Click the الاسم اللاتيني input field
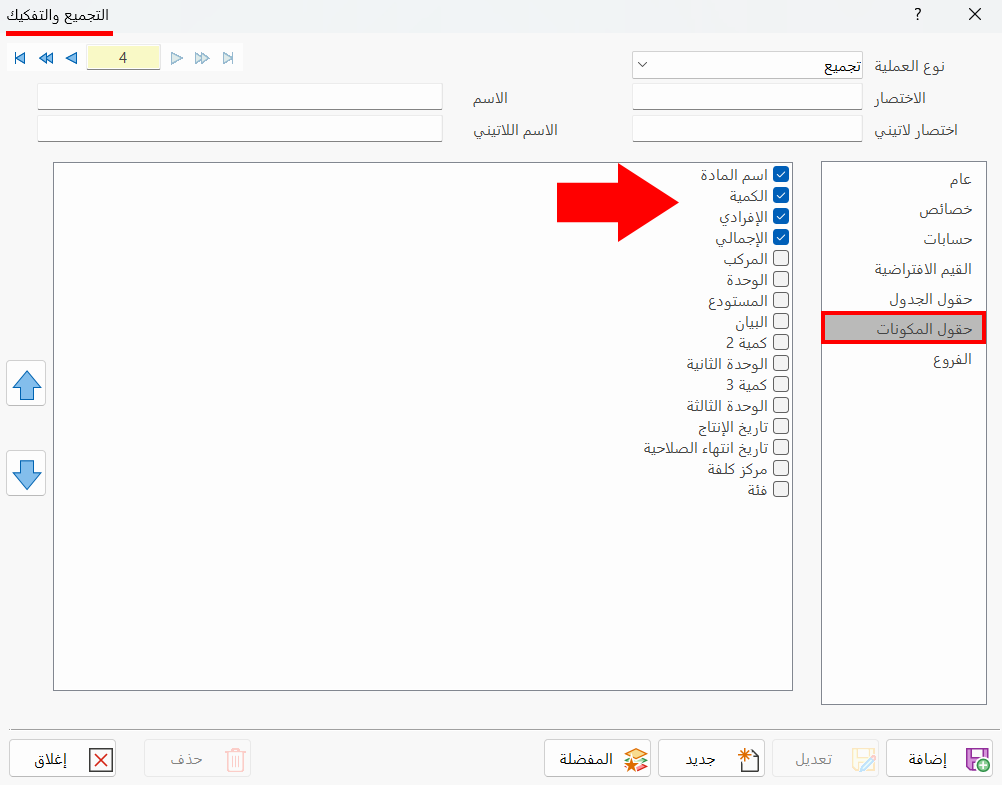Image resolution: width=1002 pixels, height=785 pixels. [240, 129]
